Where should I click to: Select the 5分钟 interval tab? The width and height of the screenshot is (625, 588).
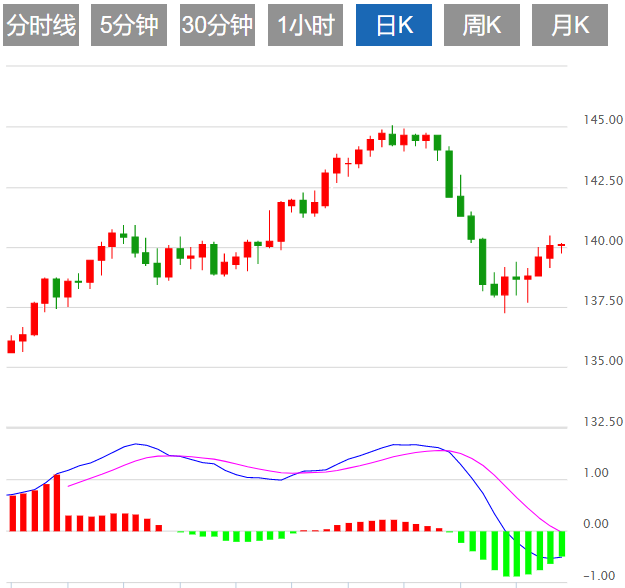(129, 25)
